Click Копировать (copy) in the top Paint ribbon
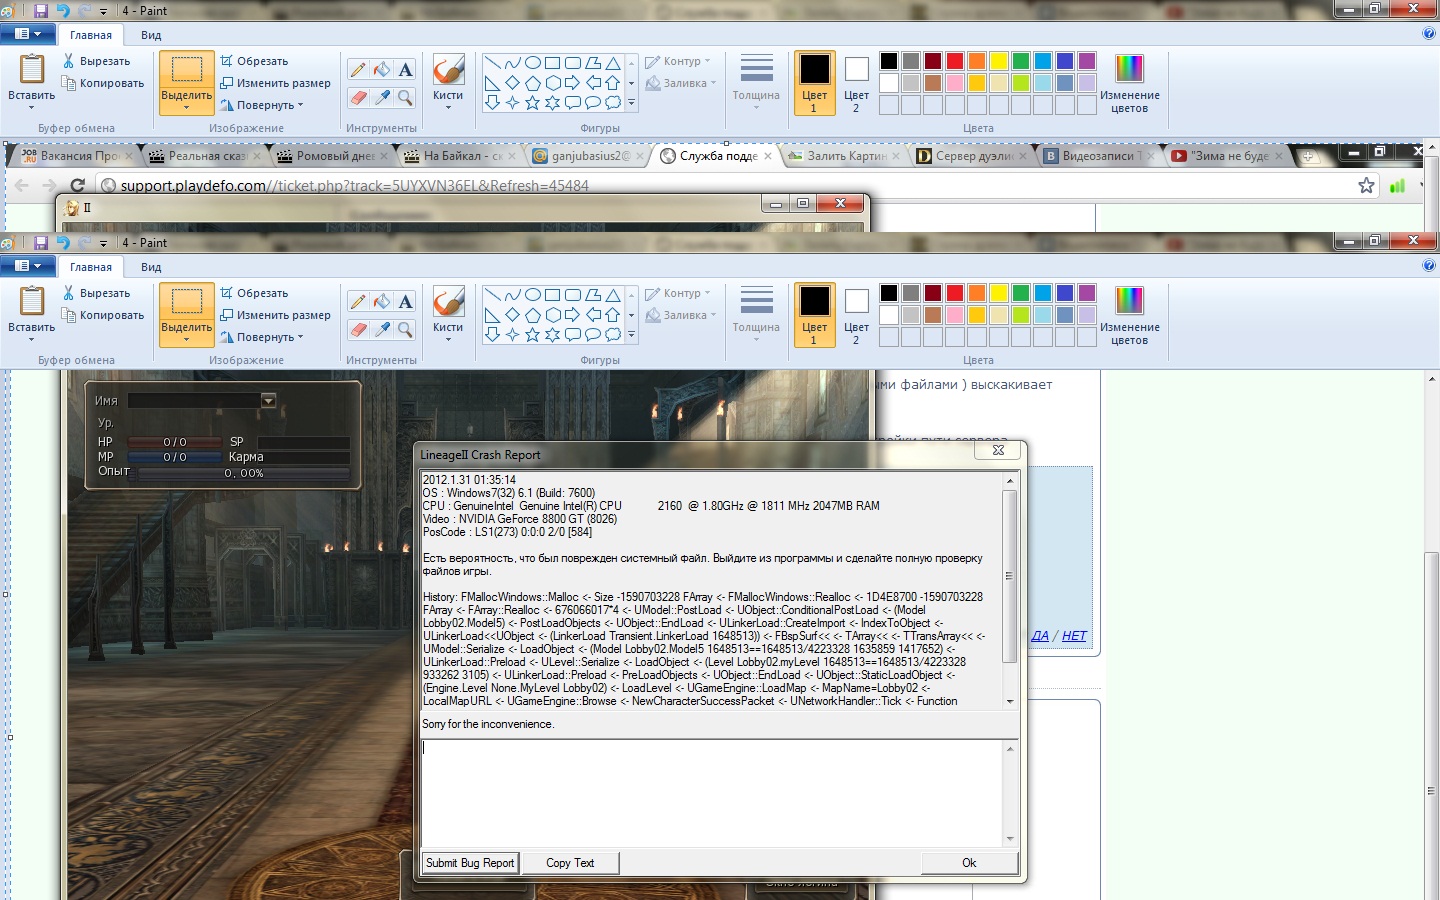The width and height of the screenshot is (1440, 900). pos(103,83)
